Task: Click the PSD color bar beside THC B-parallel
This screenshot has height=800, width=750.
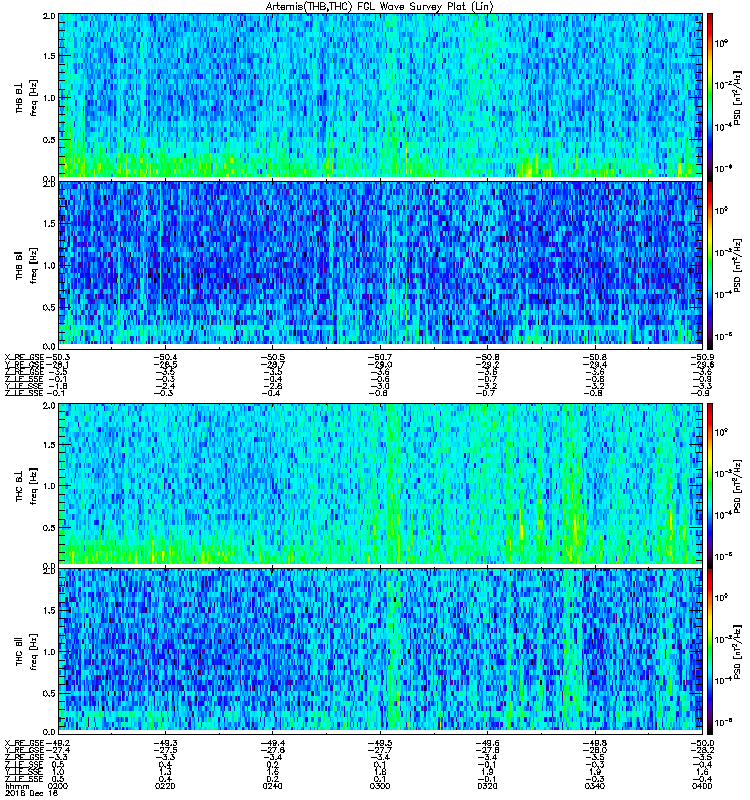Action: pyautogui.click(x=710, y=651)
